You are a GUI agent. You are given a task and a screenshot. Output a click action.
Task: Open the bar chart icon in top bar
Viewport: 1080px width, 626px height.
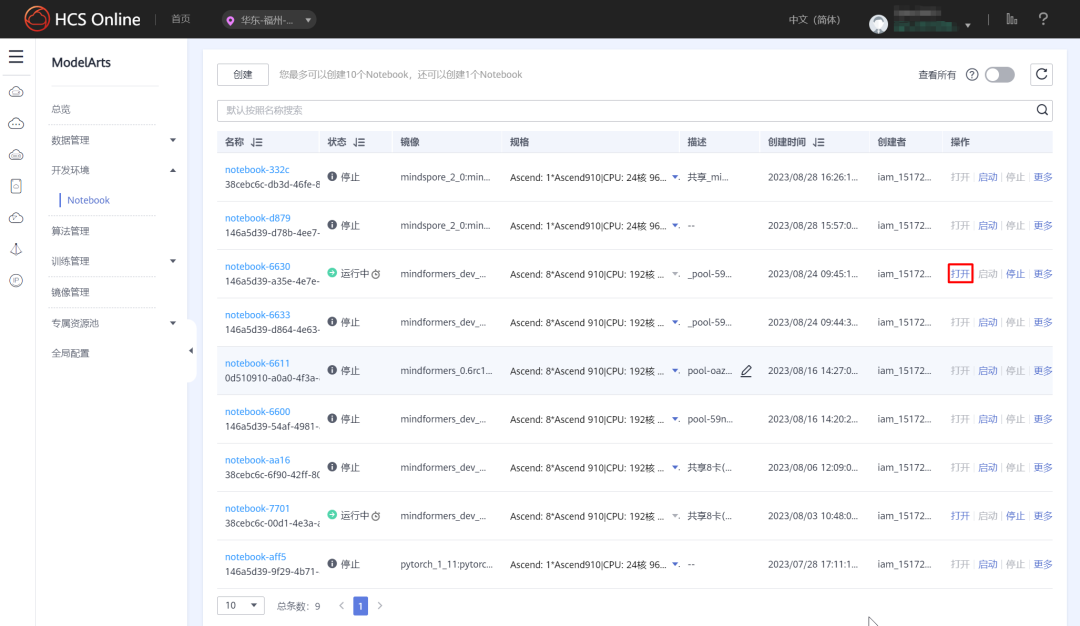tap(1011, 19)
